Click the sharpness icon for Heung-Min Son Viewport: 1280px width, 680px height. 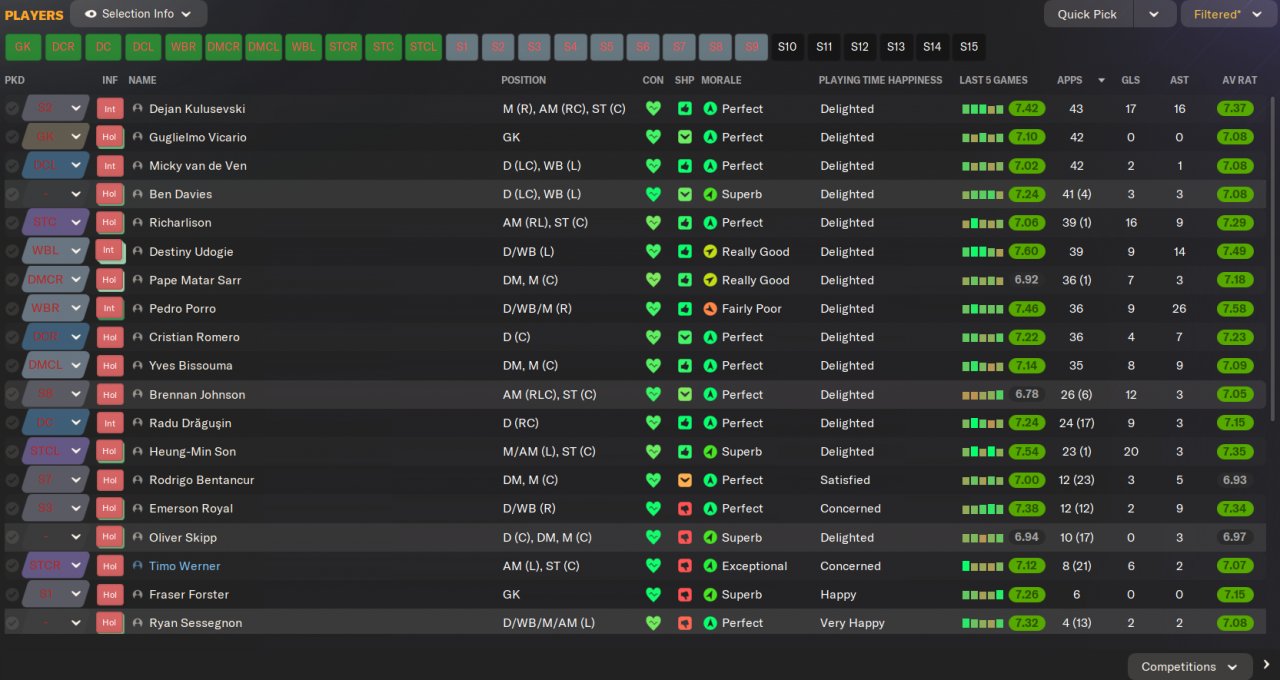point(685,452)
